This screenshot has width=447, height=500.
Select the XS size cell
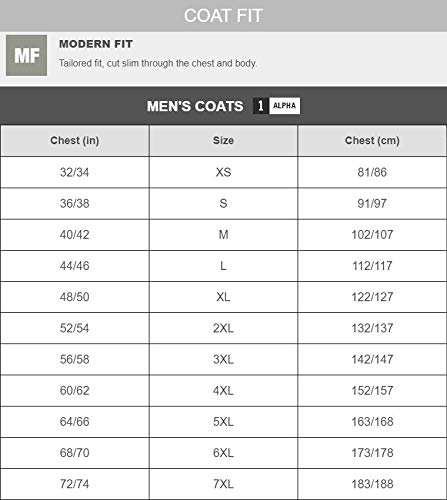tap(223, 172)
